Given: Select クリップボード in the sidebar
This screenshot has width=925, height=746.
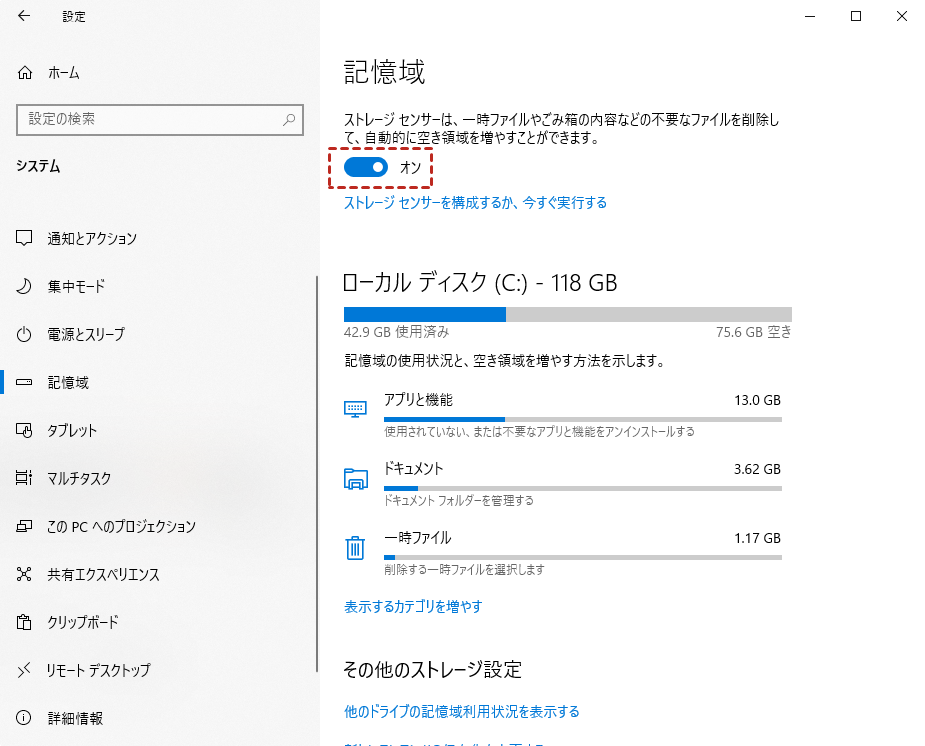Looking at the screenshot, I should tap(83, 622).
